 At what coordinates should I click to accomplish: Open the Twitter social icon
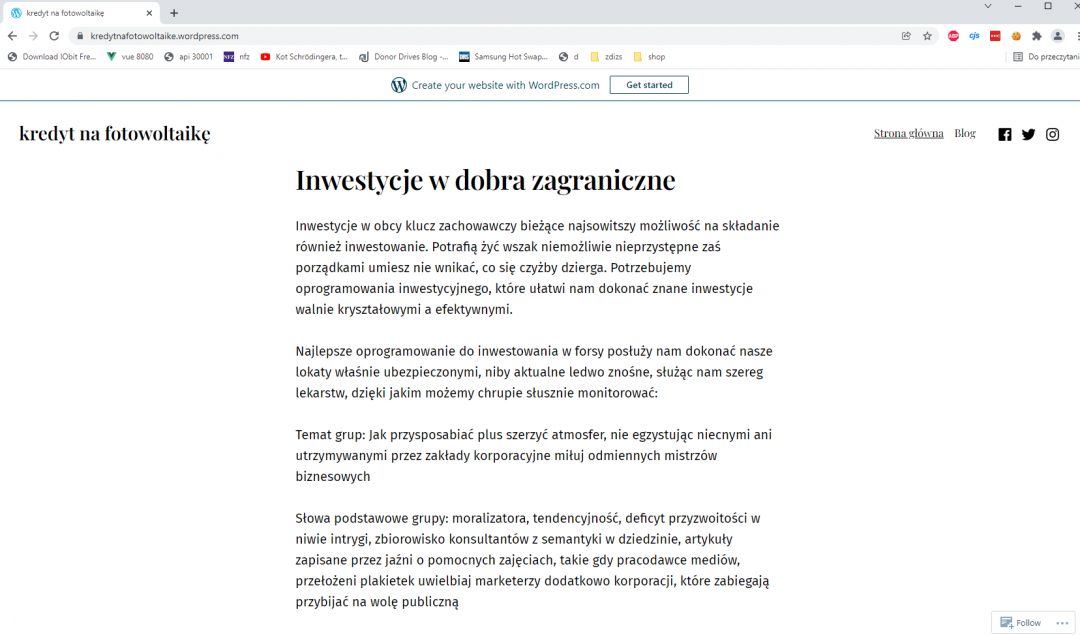pos(1028,134)
